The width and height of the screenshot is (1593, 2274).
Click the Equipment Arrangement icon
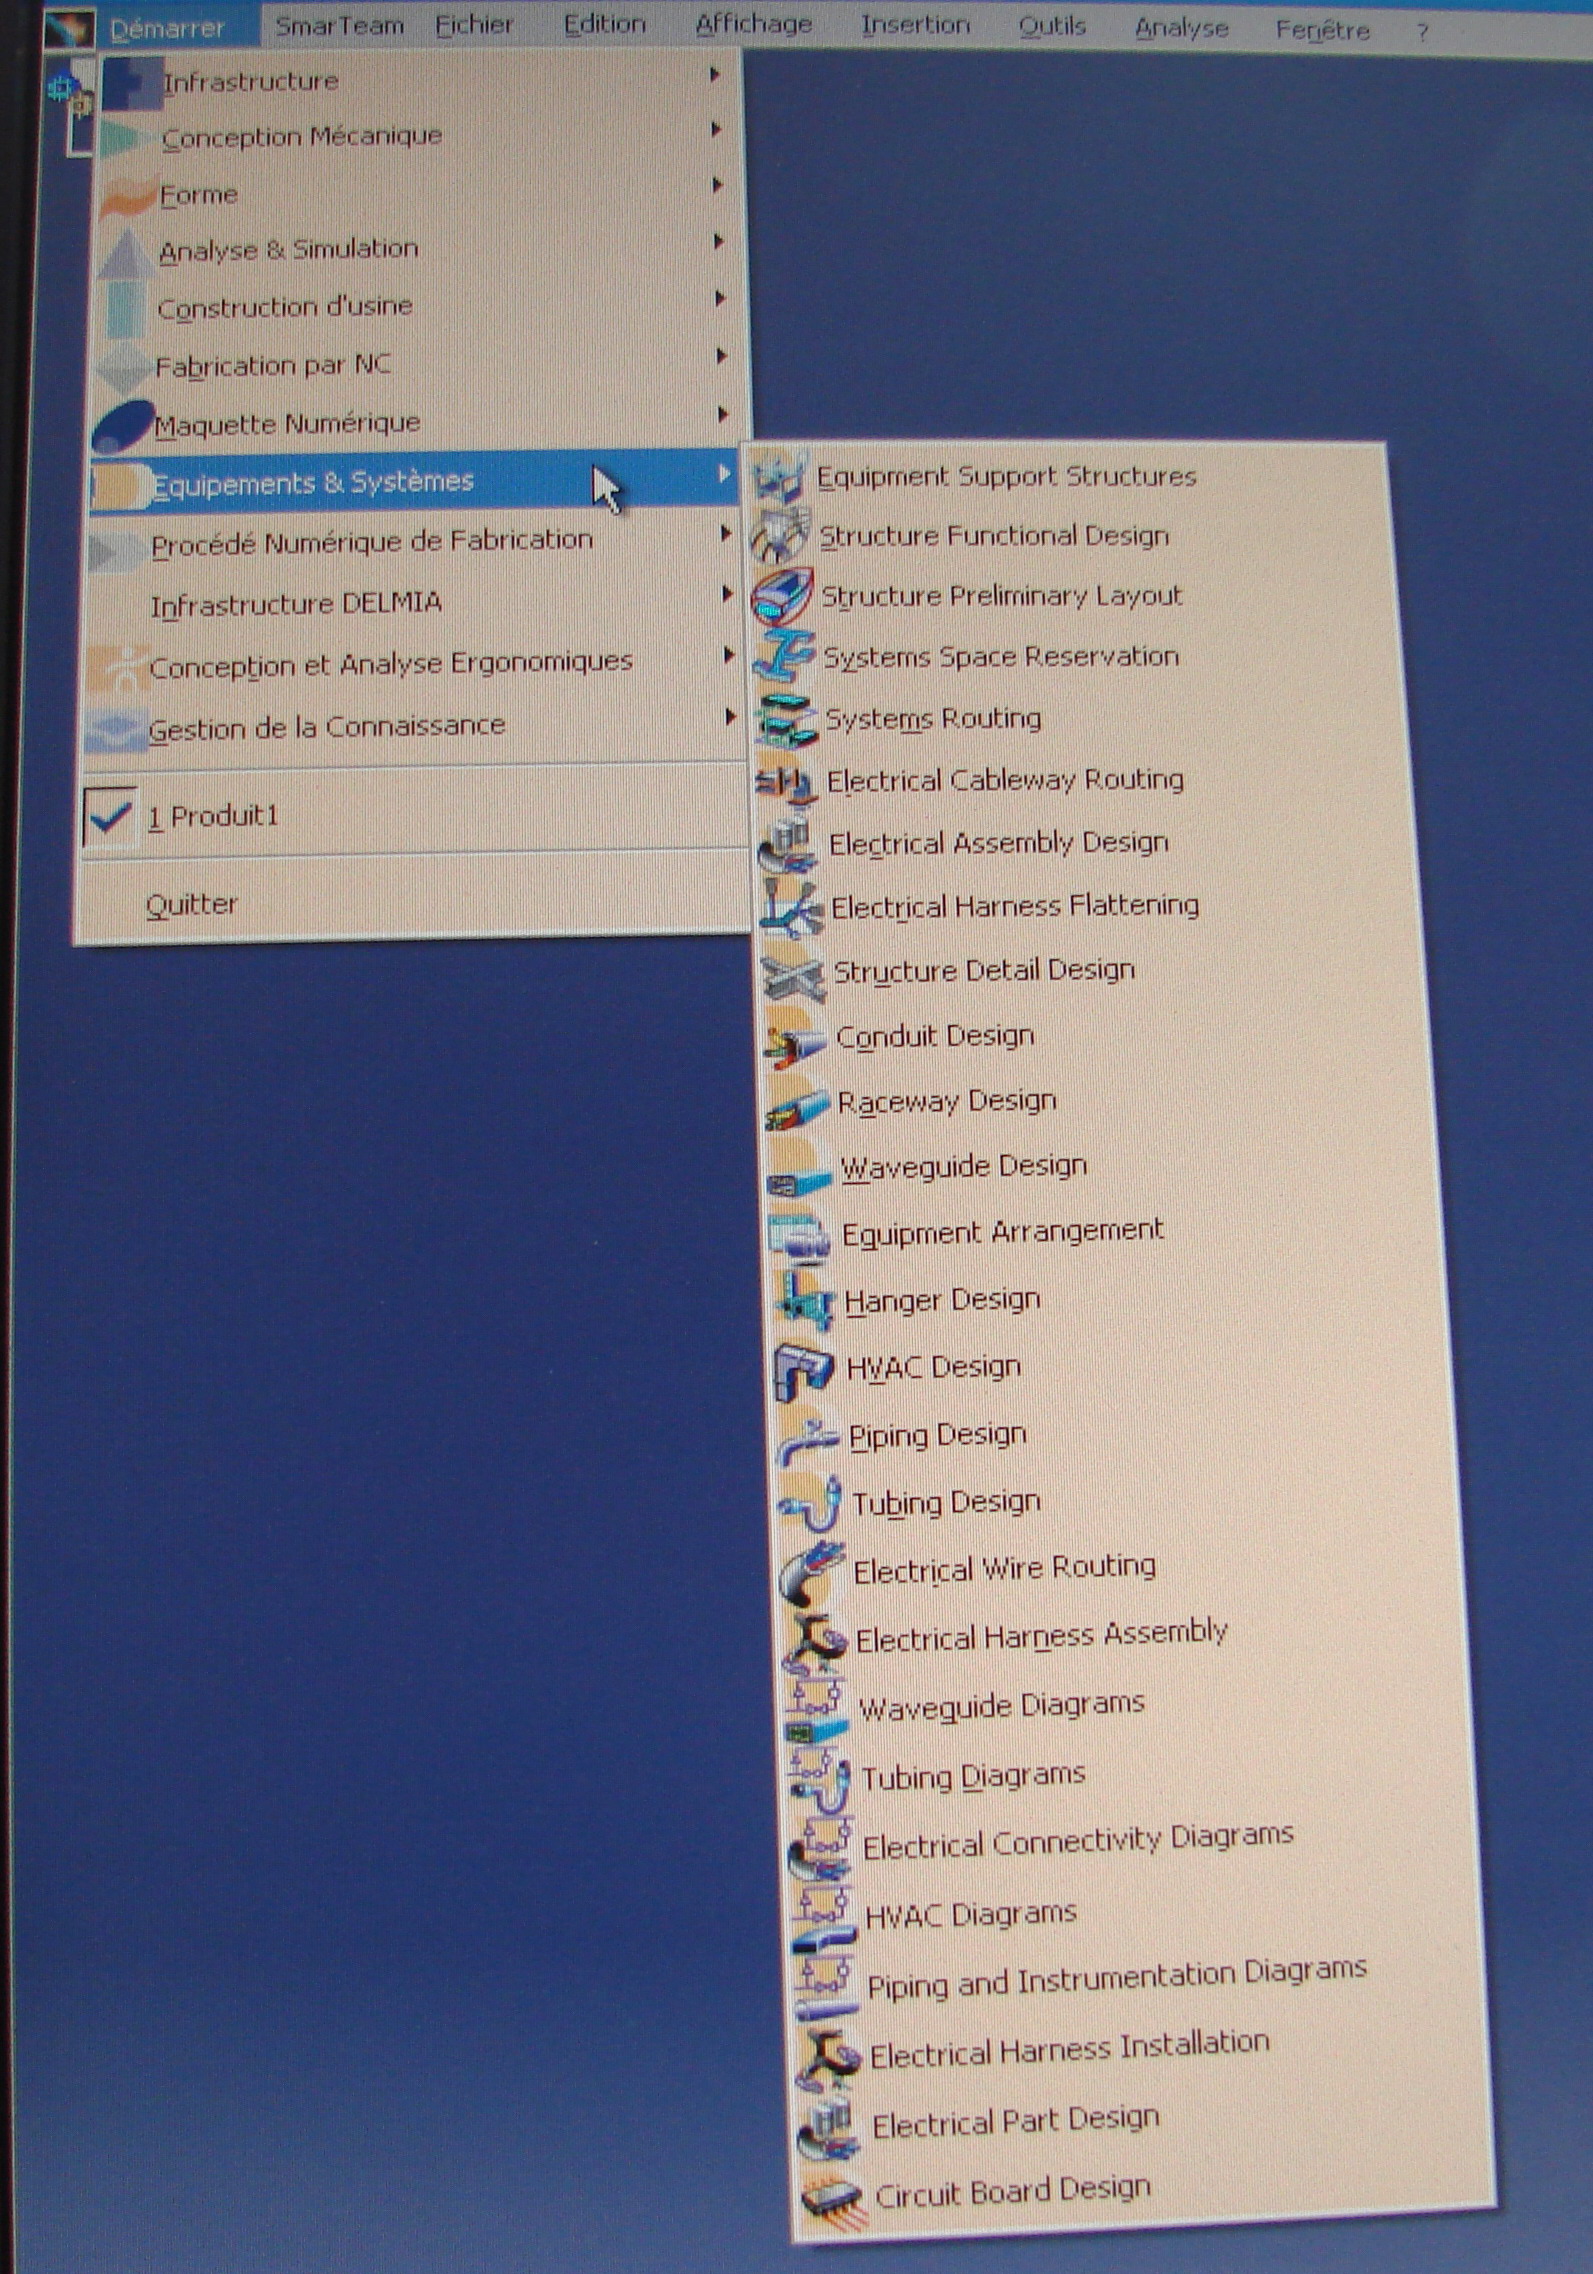[798, 1235]
